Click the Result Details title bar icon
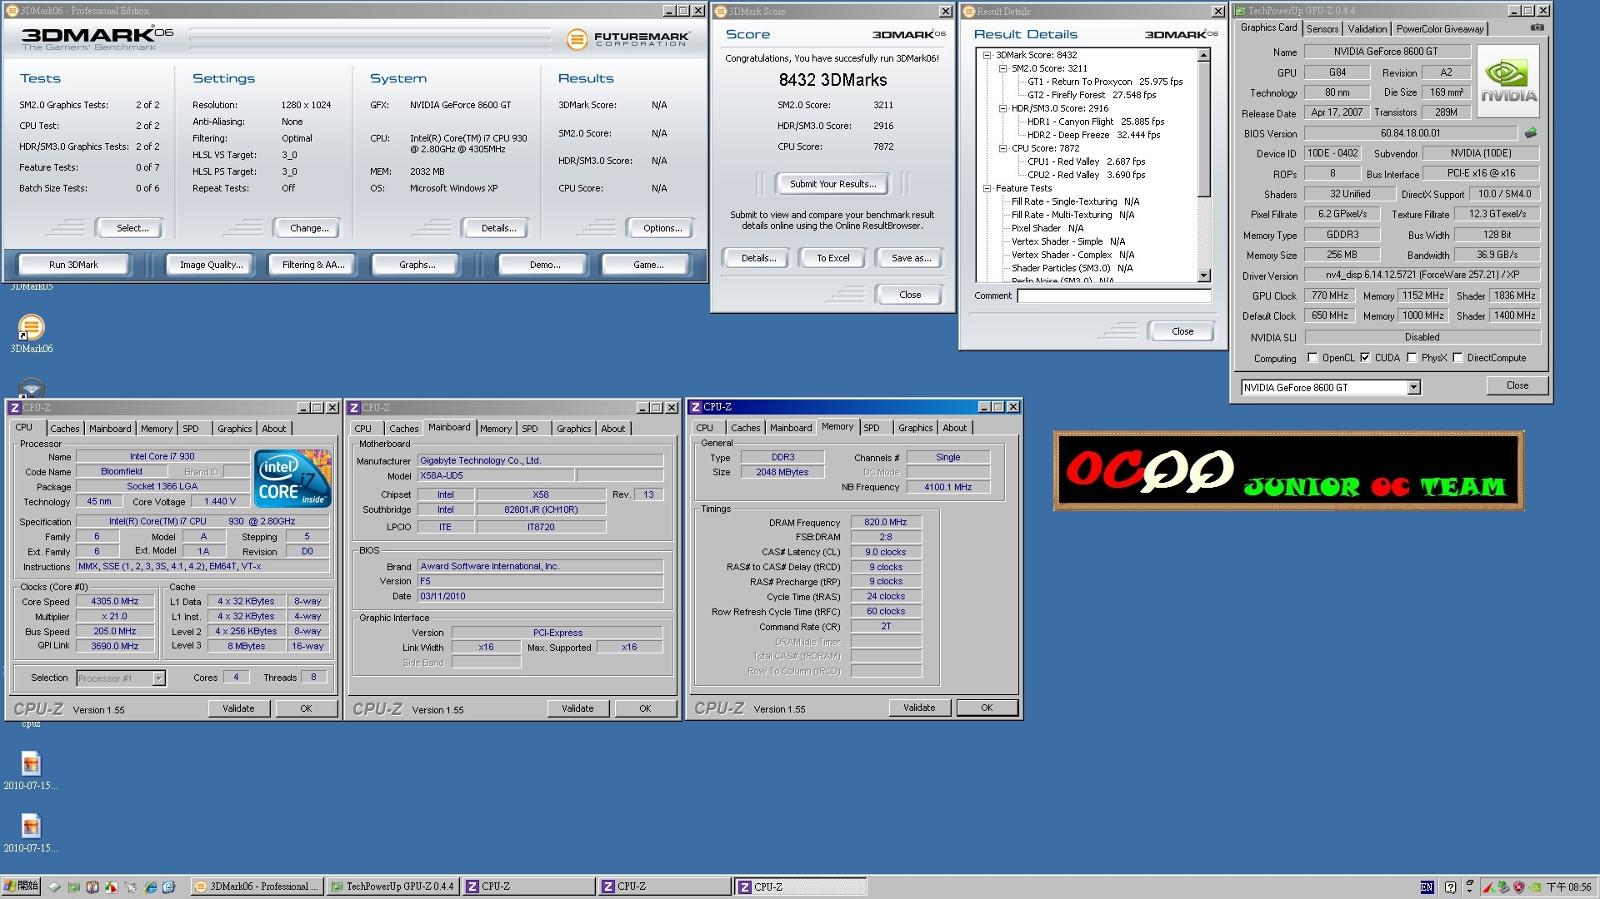Screen dimensions: 1600x899 pos(968,11)
